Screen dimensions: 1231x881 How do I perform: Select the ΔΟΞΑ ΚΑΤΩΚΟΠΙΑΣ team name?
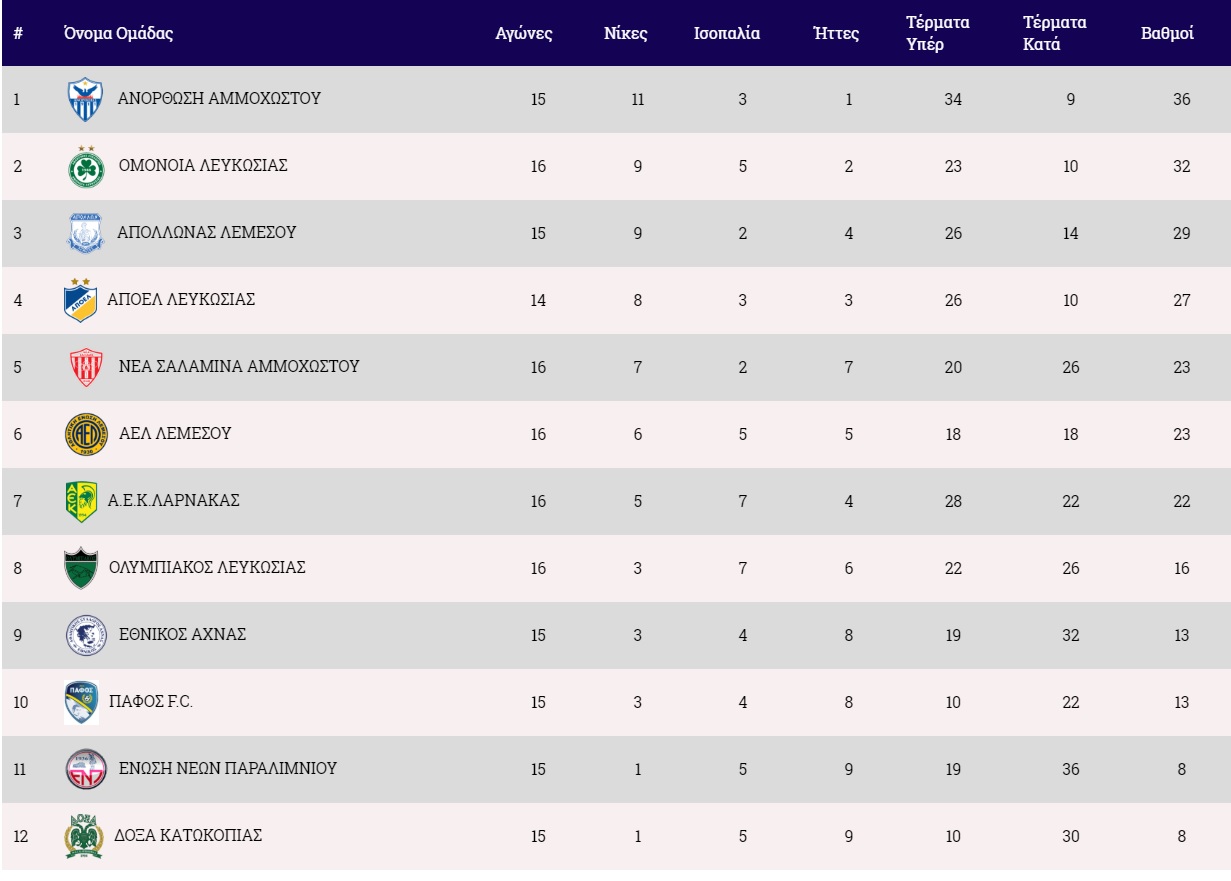(x=190, y=836)
